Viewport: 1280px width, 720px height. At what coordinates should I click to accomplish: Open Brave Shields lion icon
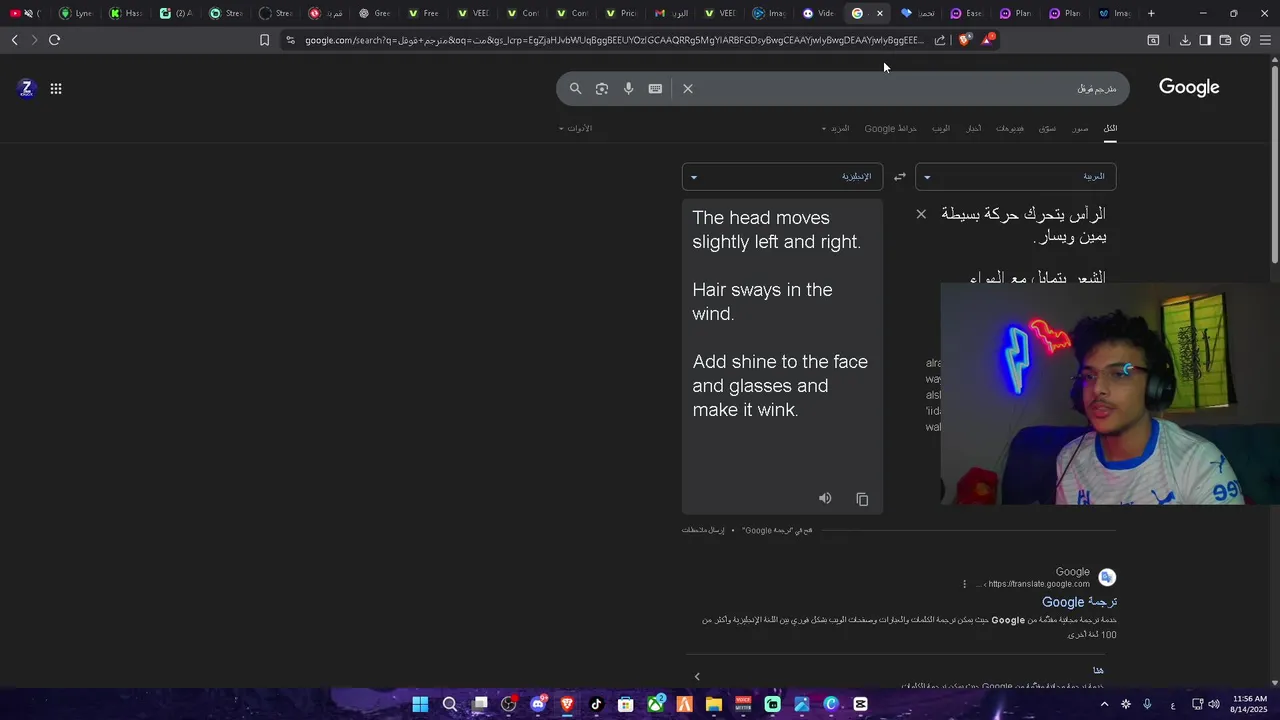(x=964, y=40)
